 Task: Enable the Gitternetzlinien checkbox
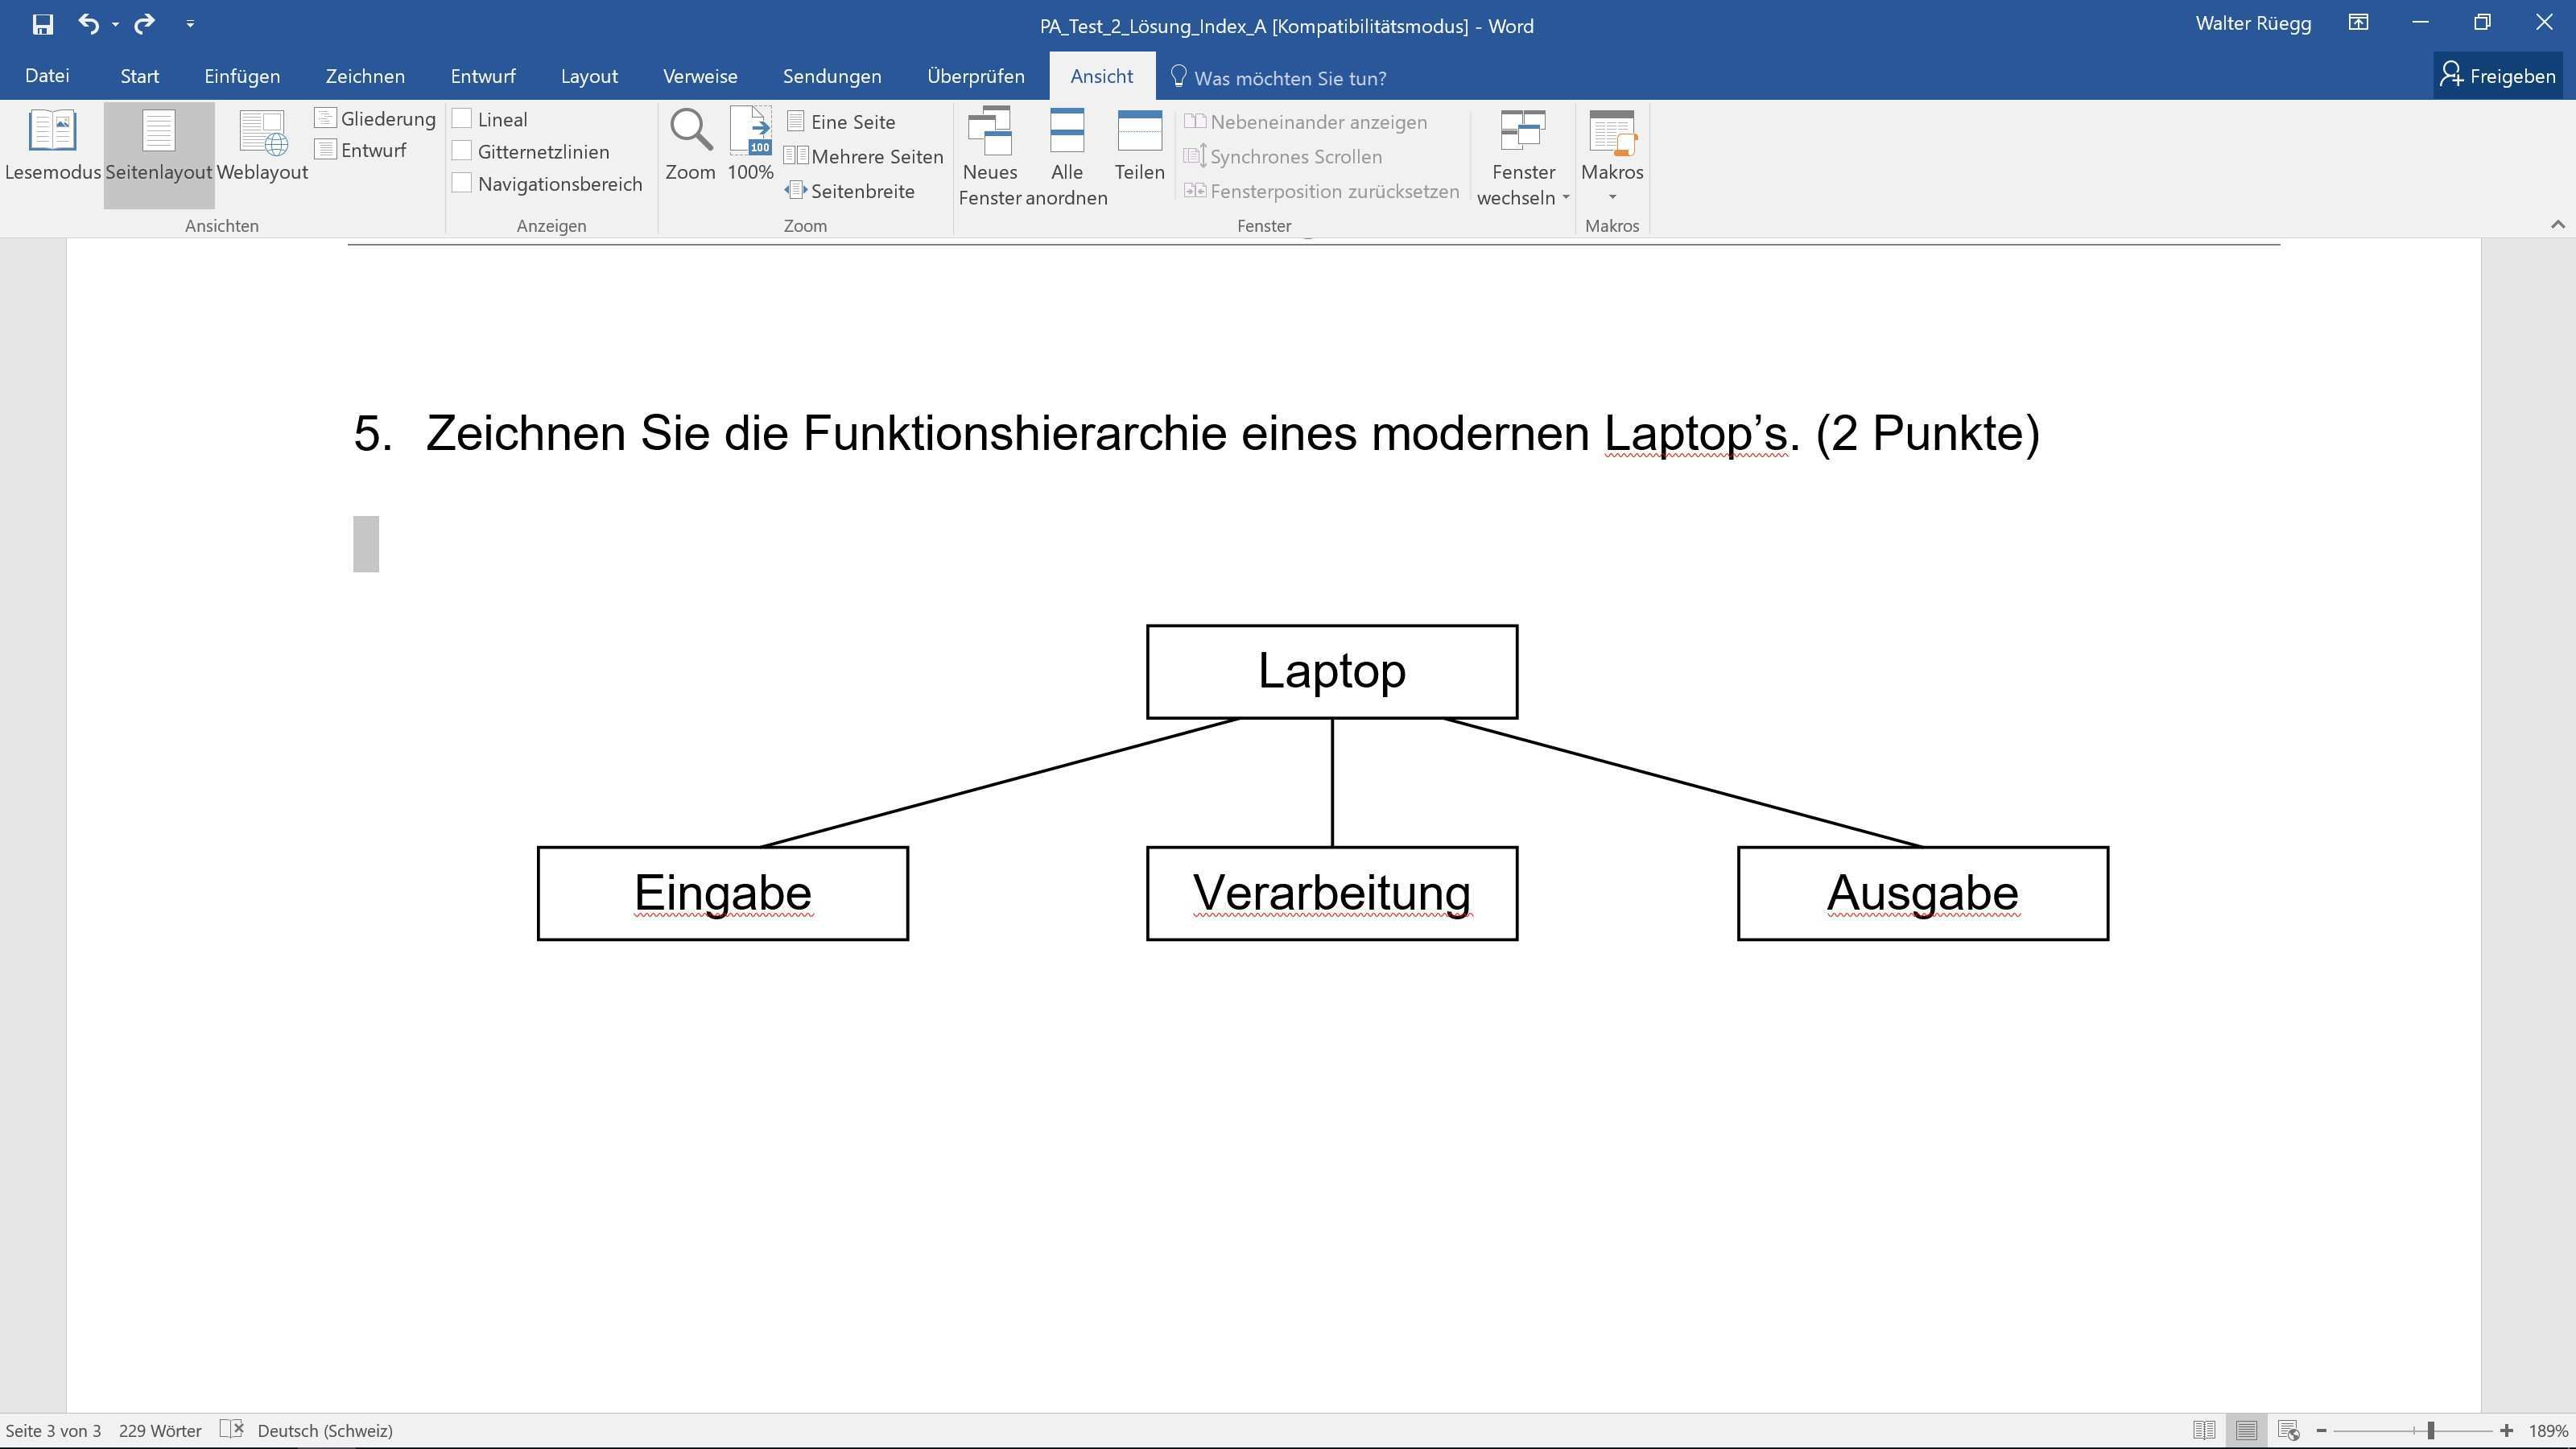click(462, 152)
